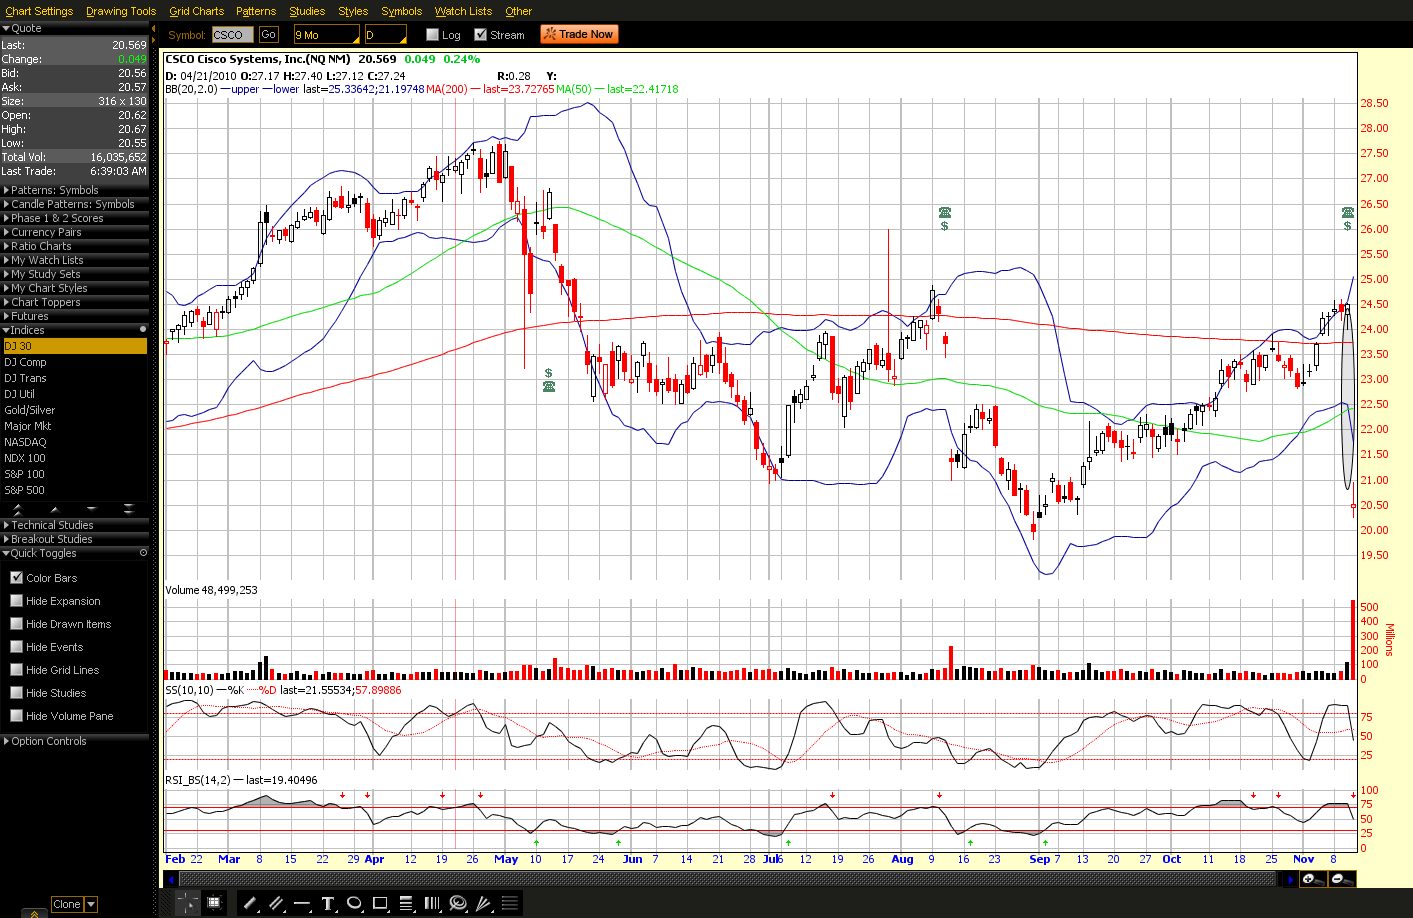The image size is (1413, 918).
Task: Select the crosshair pointer tool
Action: (x=187, y=903)
